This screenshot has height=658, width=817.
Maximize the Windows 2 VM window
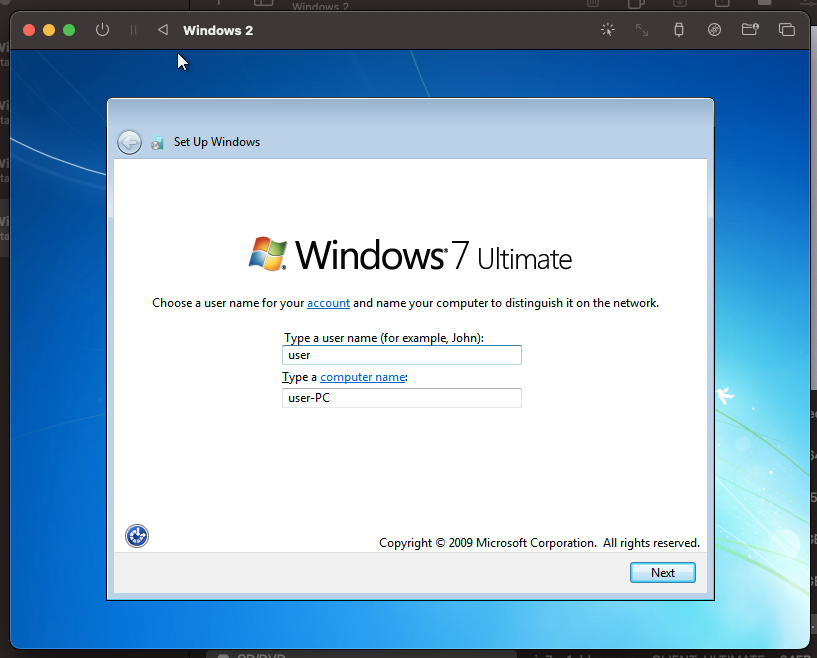69,30
